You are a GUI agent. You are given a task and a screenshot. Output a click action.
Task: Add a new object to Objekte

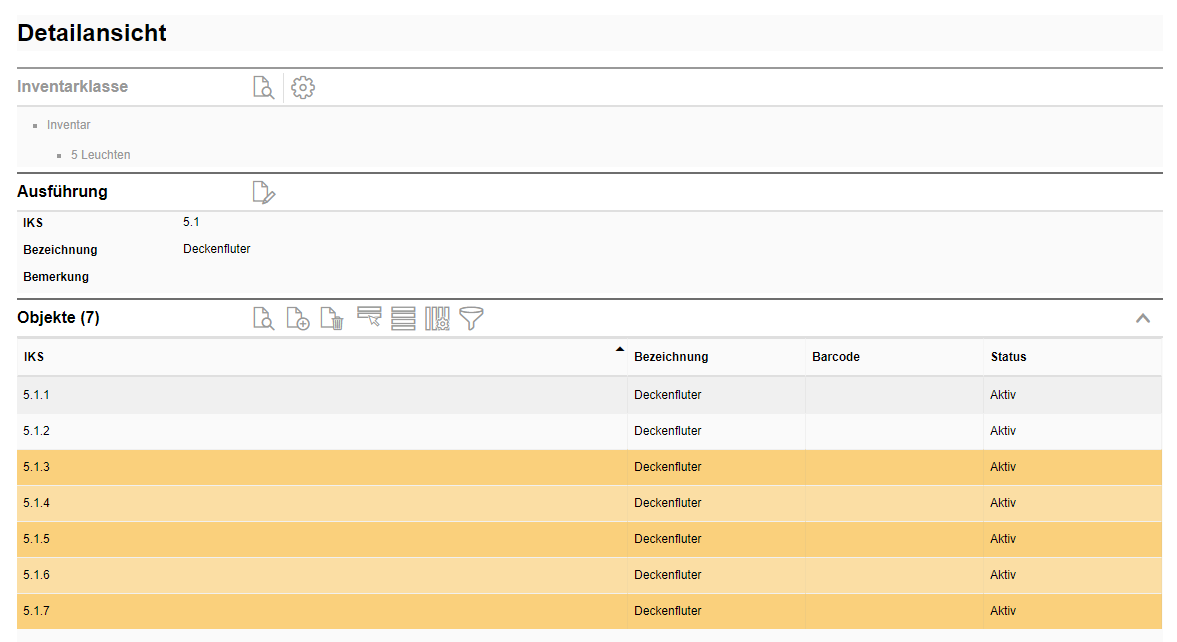(x=297, y=319)
